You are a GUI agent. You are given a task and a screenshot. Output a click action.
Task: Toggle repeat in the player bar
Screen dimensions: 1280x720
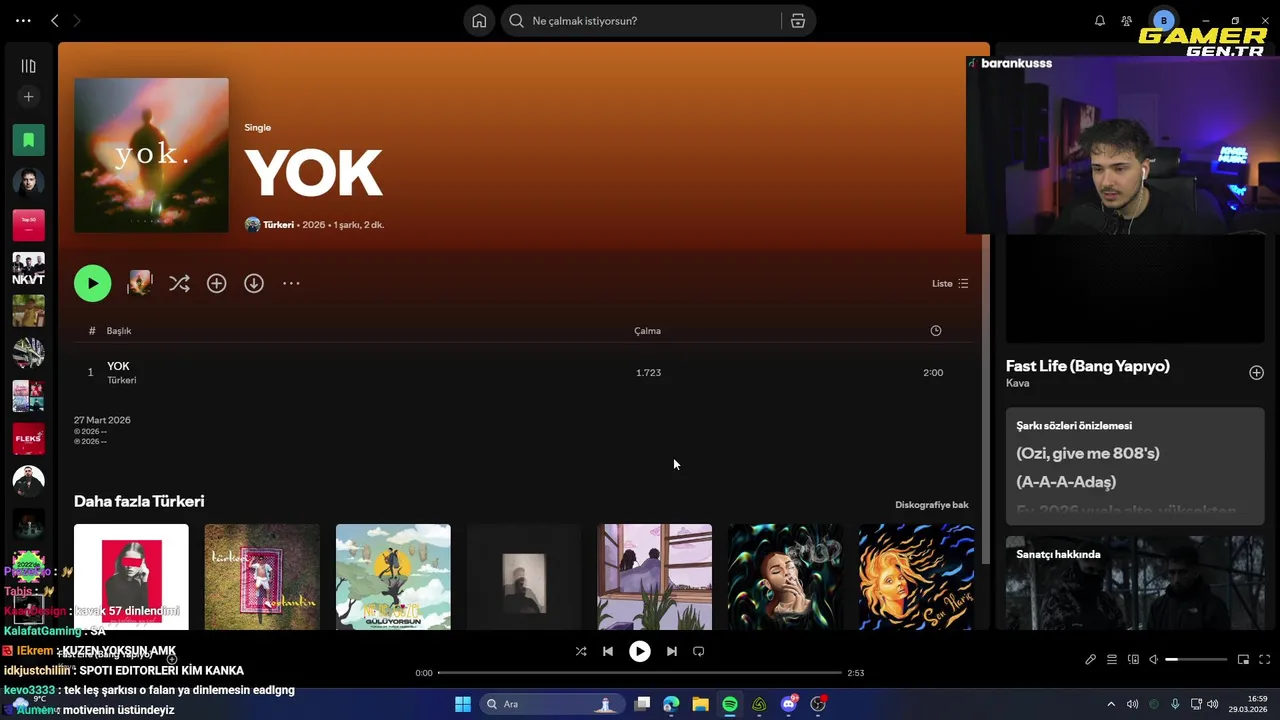coord(699,651)
